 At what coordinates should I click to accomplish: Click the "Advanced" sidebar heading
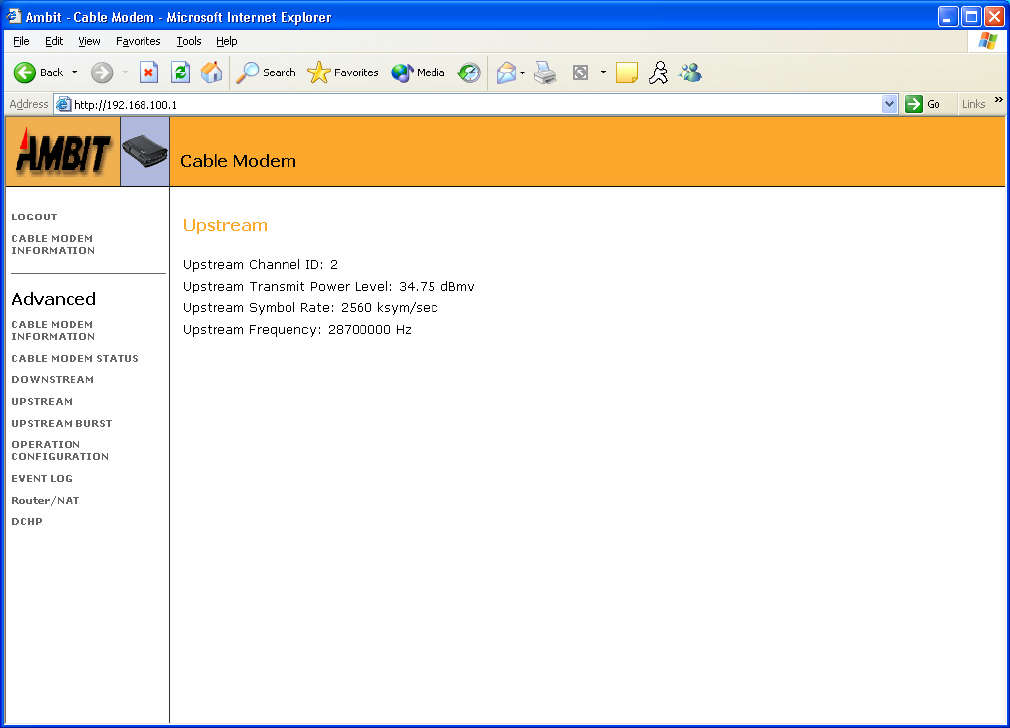tap(53, 299)
